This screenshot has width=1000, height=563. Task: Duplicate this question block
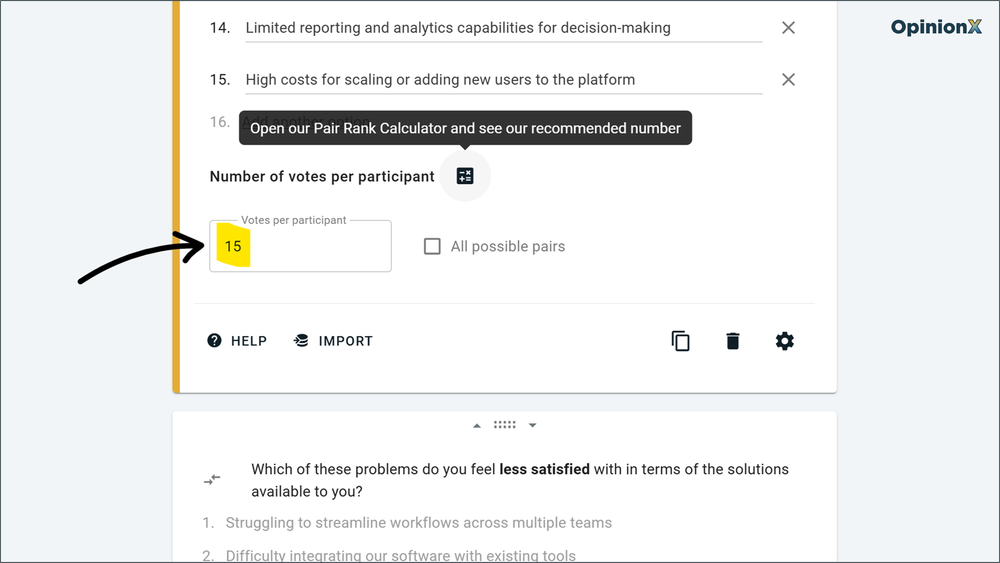click(x=680, y=341)
